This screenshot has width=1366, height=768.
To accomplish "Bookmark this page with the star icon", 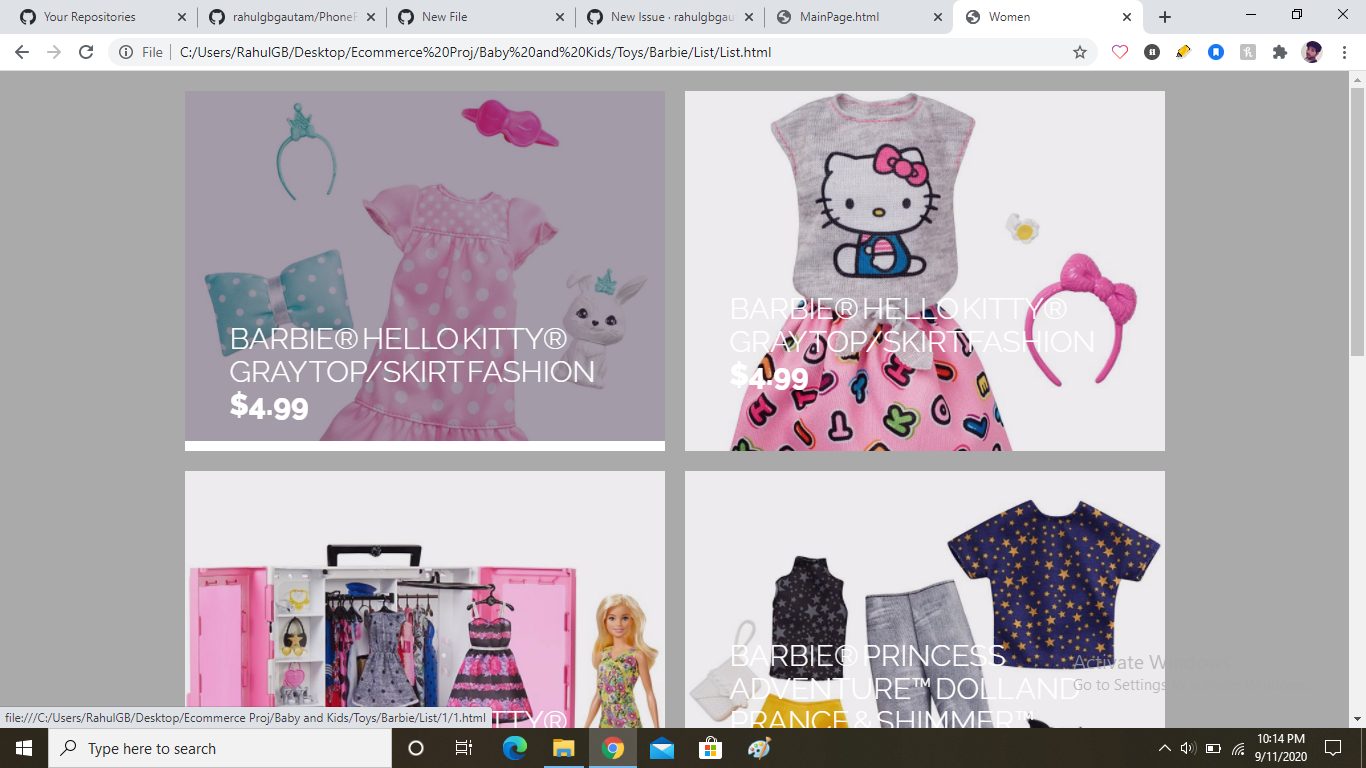I will click(1080, 52).
